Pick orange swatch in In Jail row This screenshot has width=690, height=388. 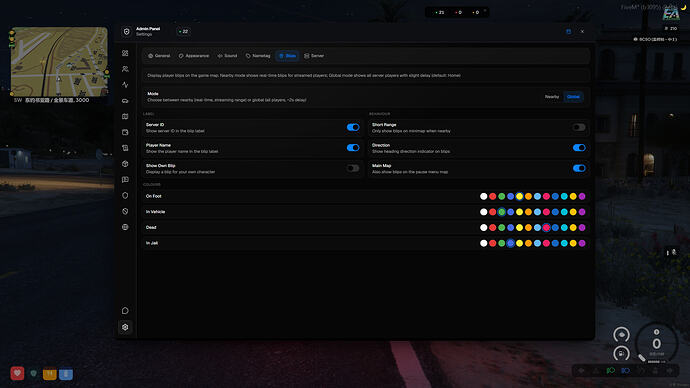tap(528, 243)
